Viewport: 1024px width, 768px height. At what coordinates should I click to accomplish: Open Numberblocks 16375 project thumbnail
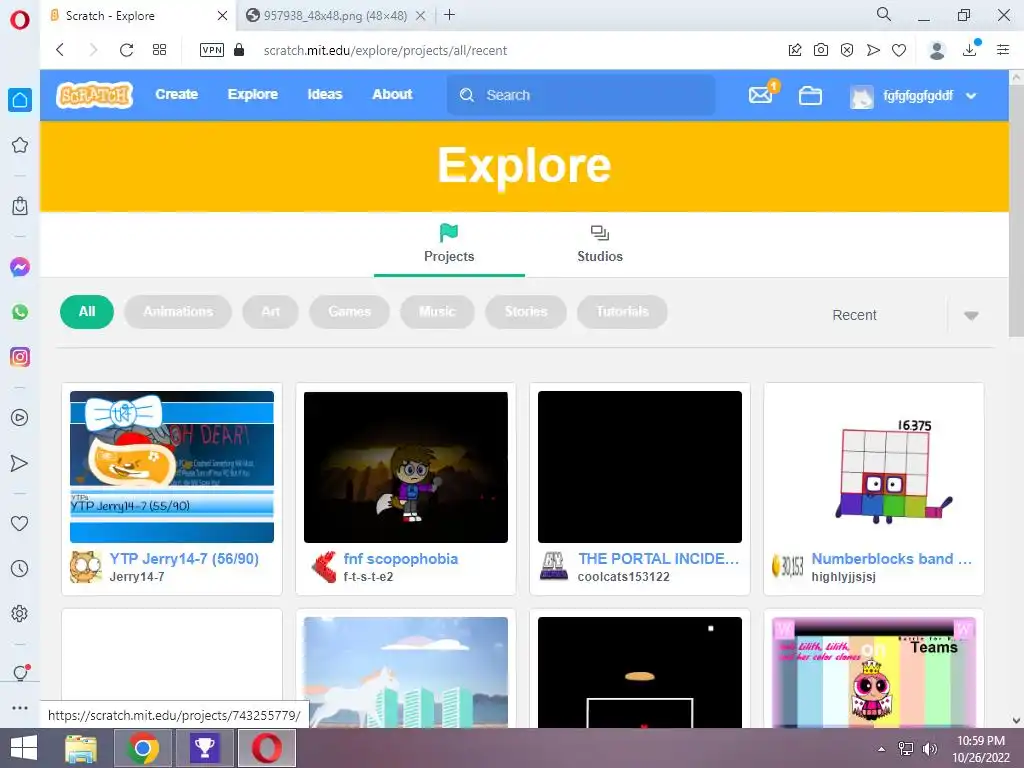[x=874, y=467]
